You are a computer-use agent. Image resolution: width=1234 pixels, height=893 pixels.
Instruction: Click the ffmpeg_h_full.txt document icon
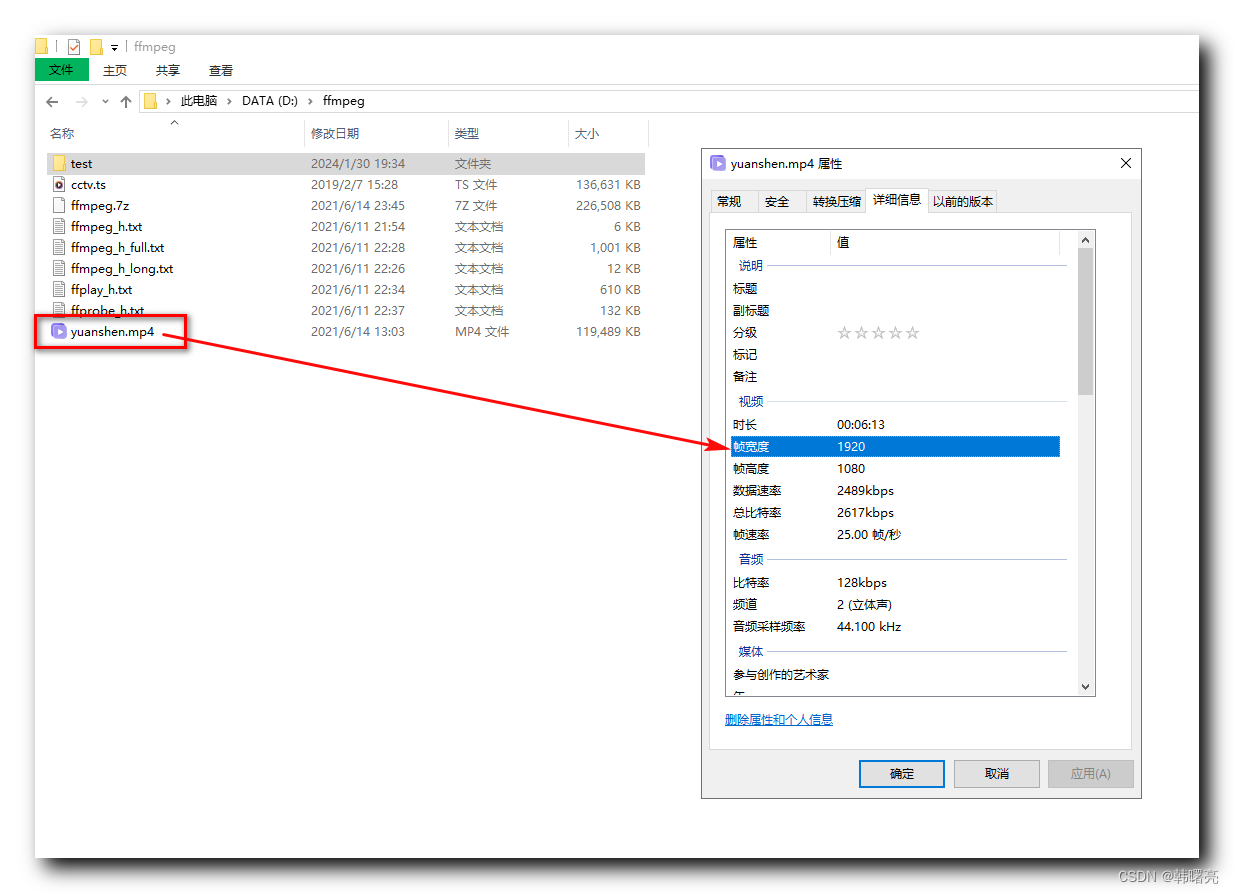pos(59,247)
